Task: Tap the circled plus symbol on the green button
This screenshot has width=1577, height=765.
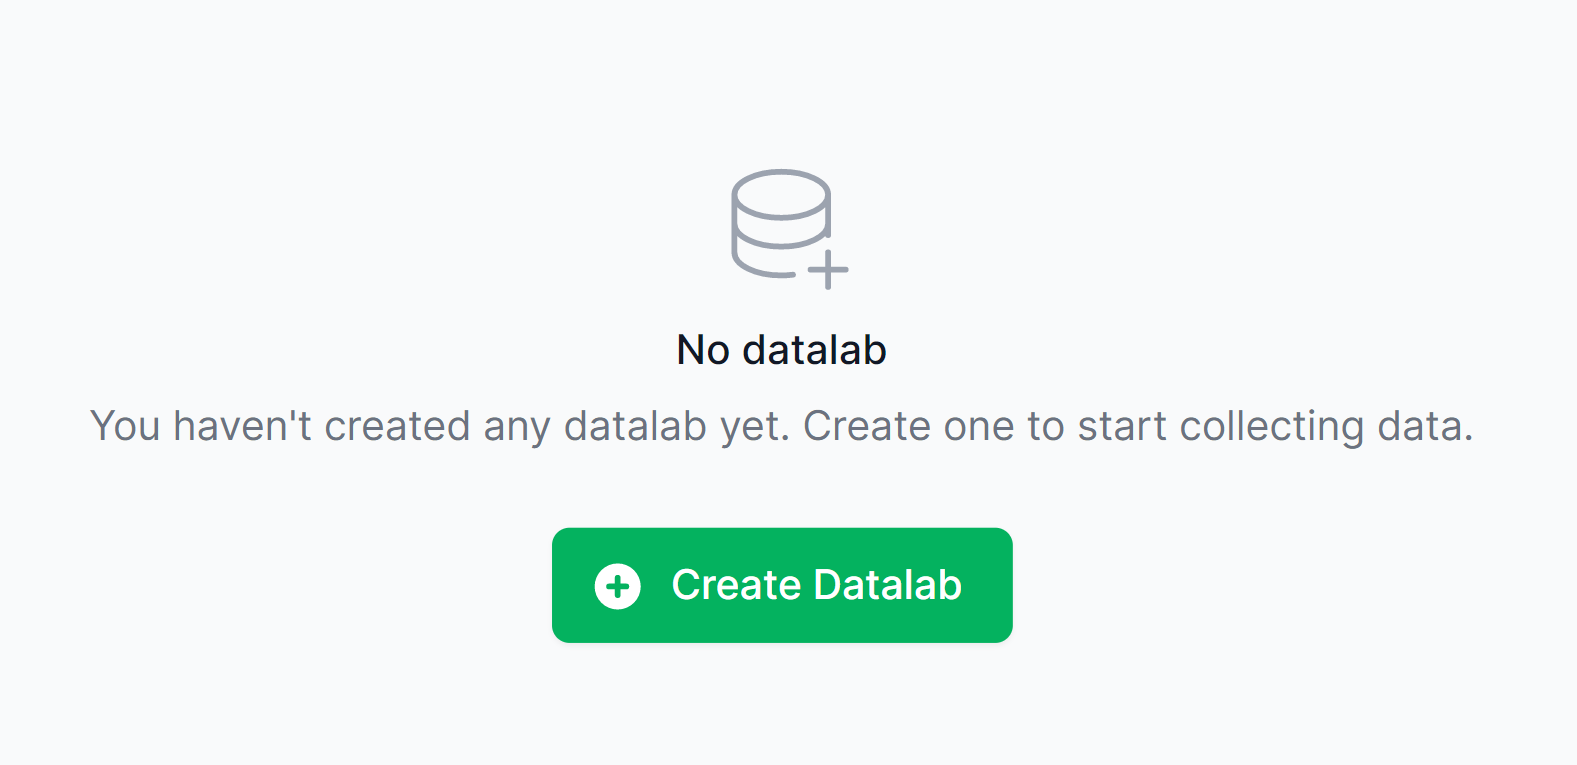Action: [x=618, y=586]
